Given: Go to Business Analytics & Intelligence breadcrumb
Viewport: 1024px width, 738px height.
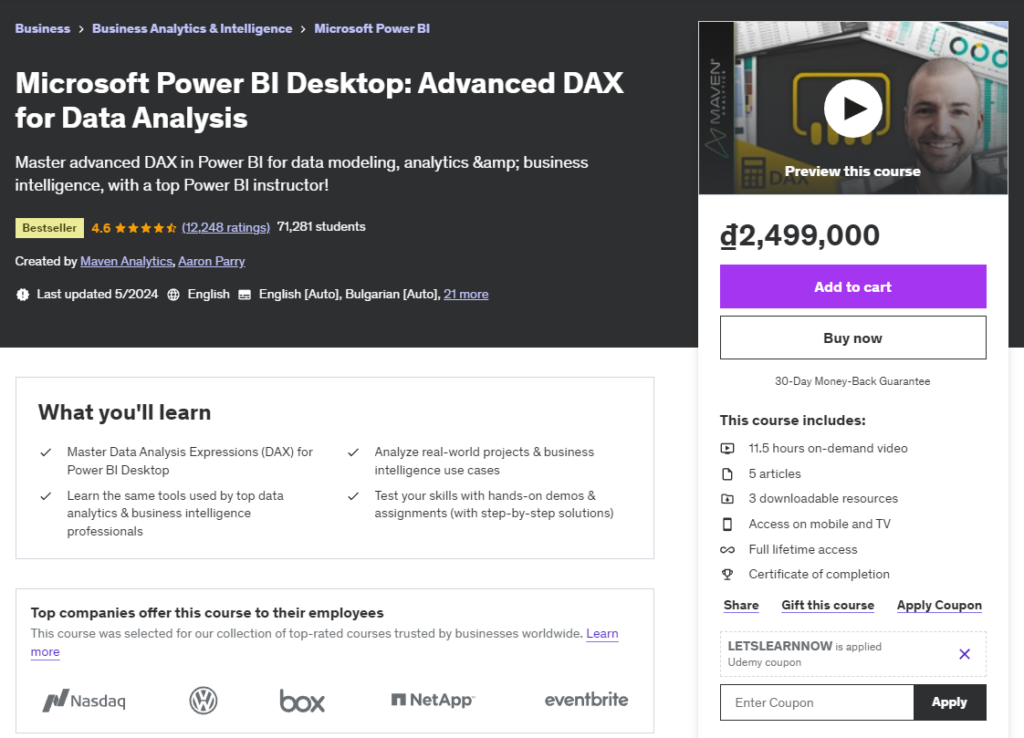Looking at the screenshot, I should [x=192, y=29].
